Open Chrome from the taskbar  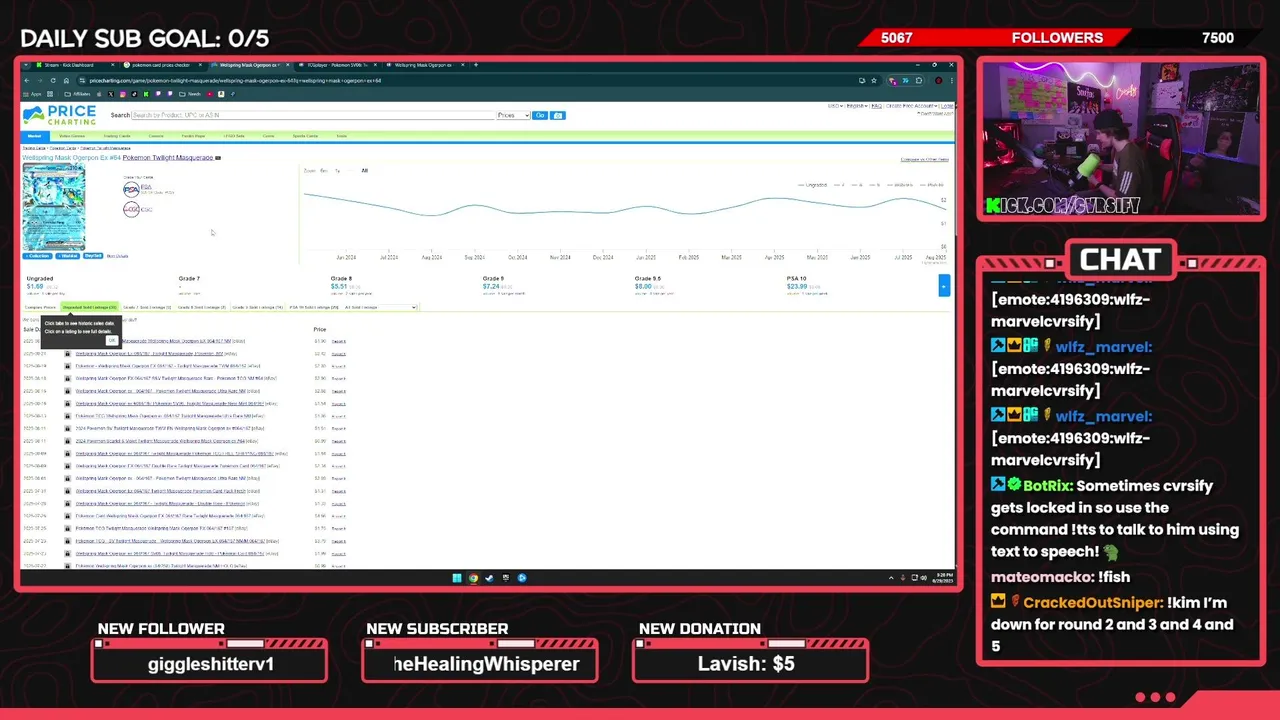pyautogui.click(x=473, y=577)
